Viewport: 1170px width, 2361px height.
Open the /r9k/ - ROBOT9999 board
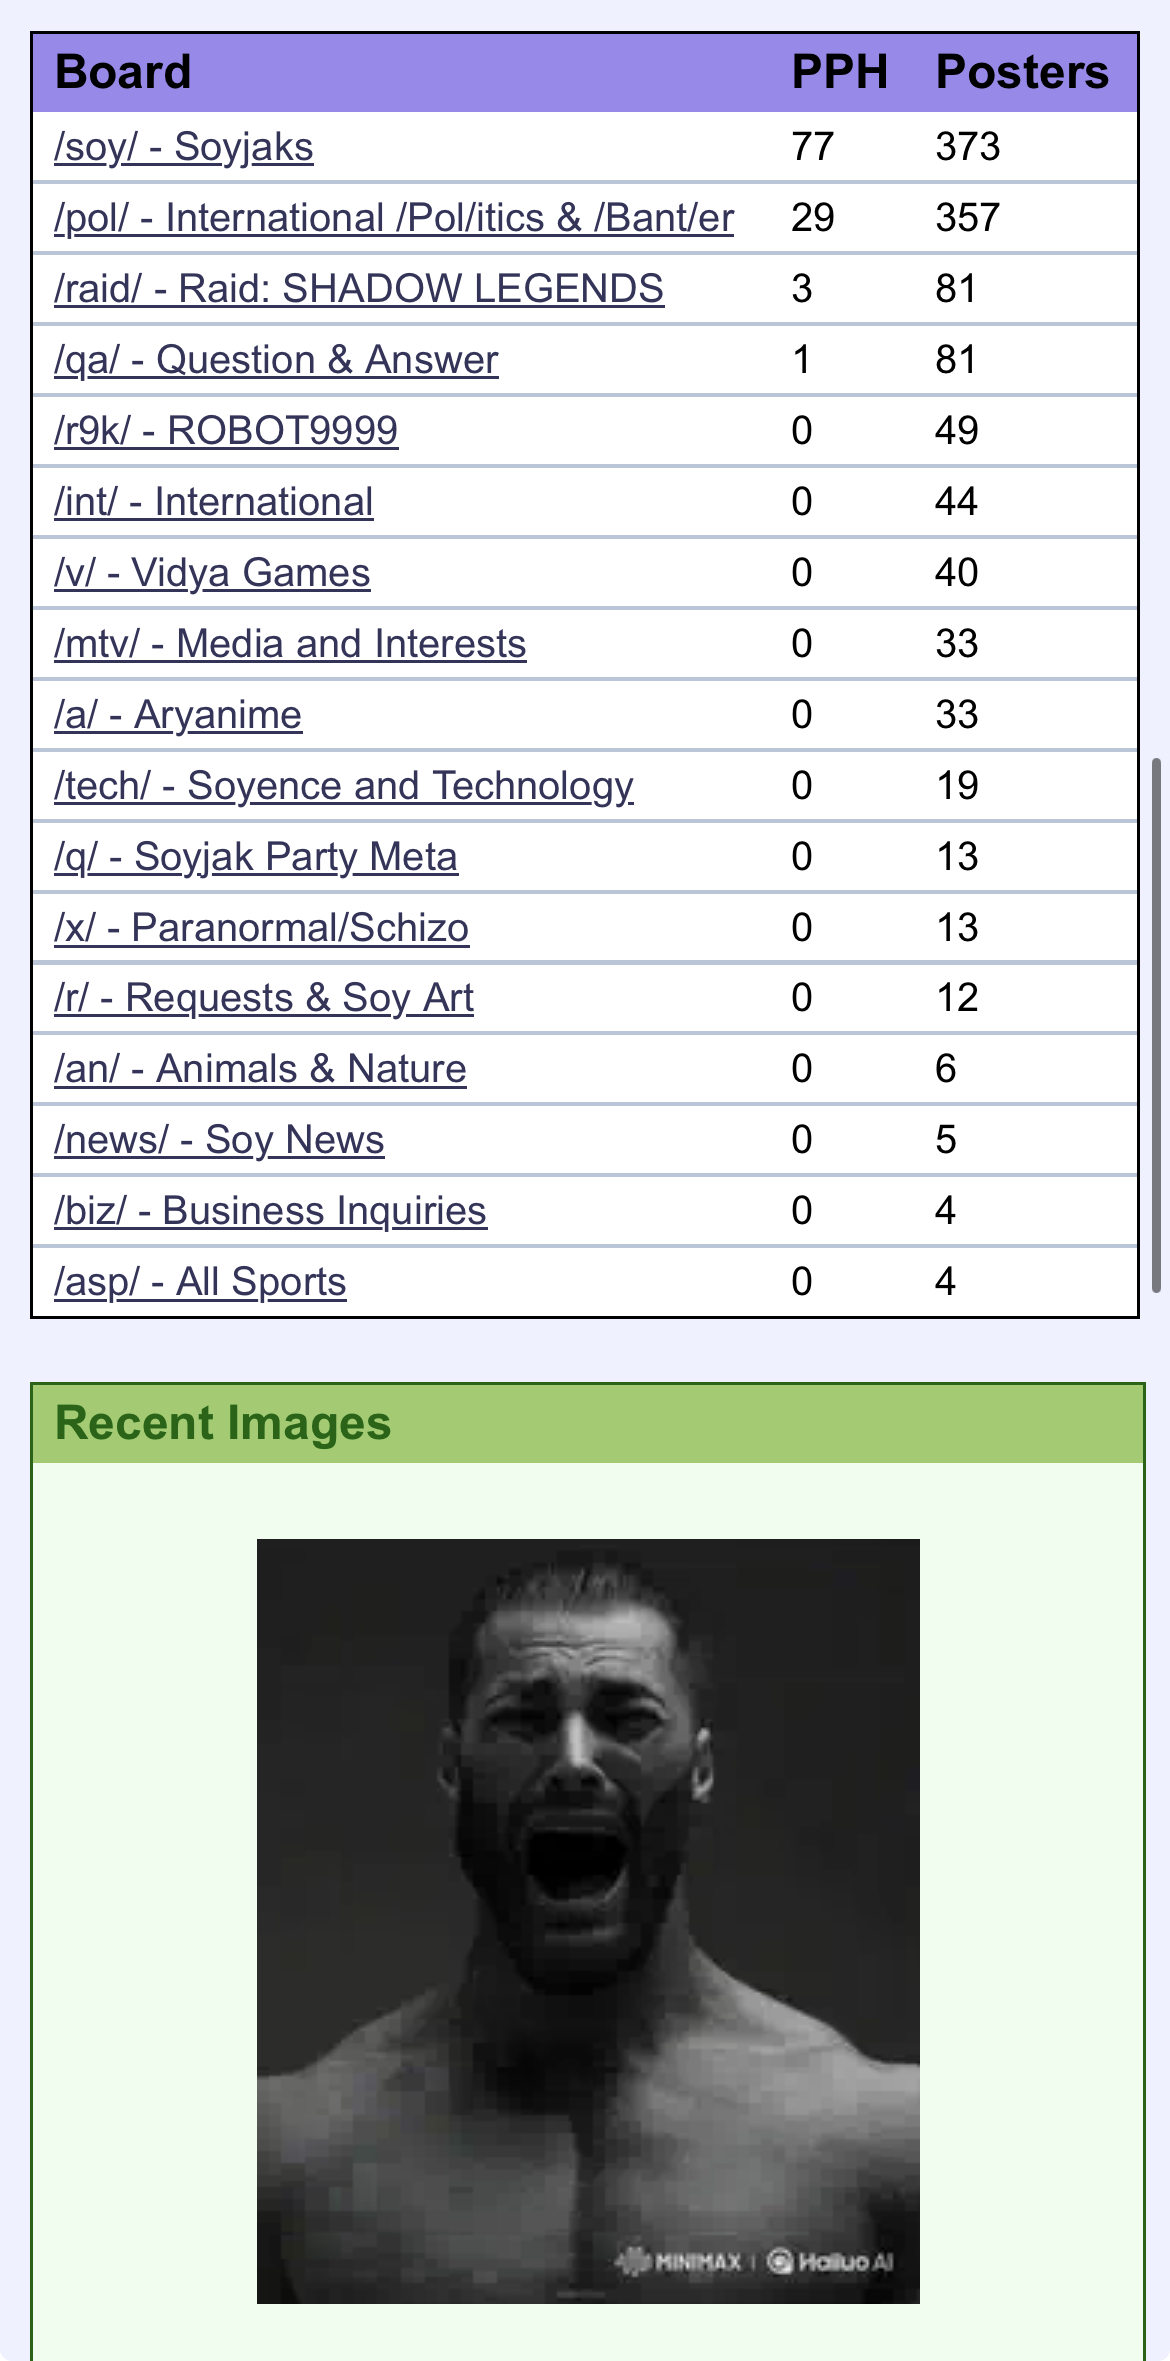(x=226, y=431)
